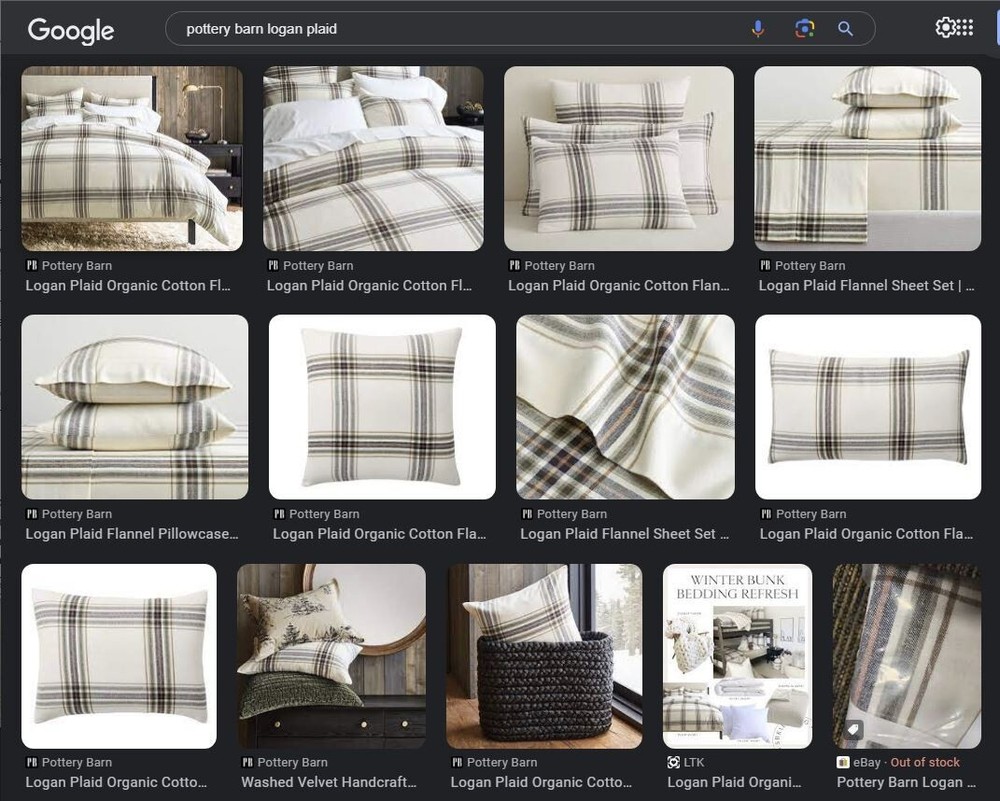
Task: Go to Google home via logo
Action: [70, 30]
